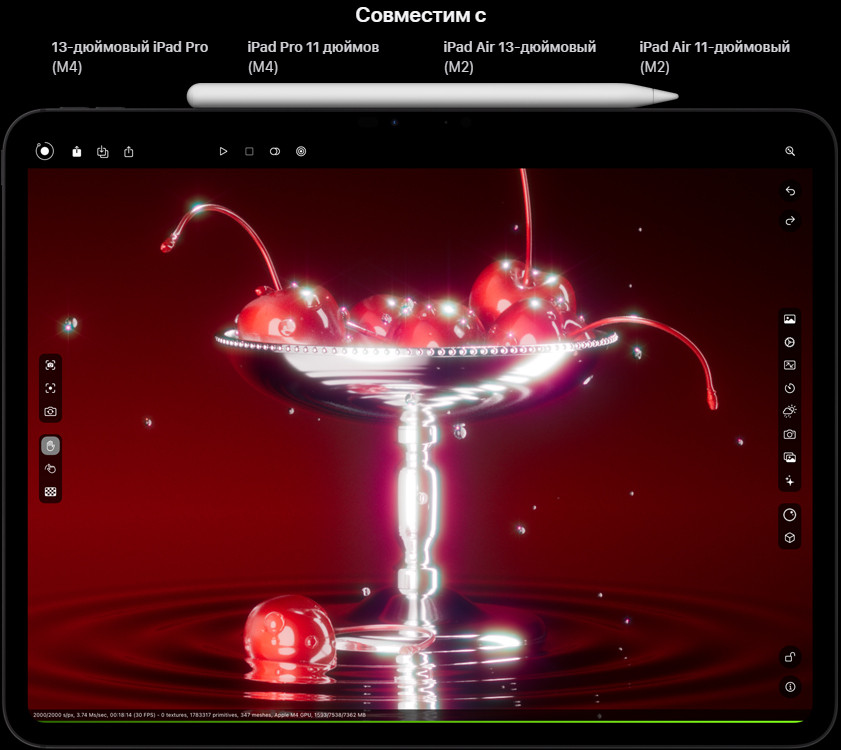Click the undo arrow
The width and height of the screenshot is (841, 750).
coord(790,191)
